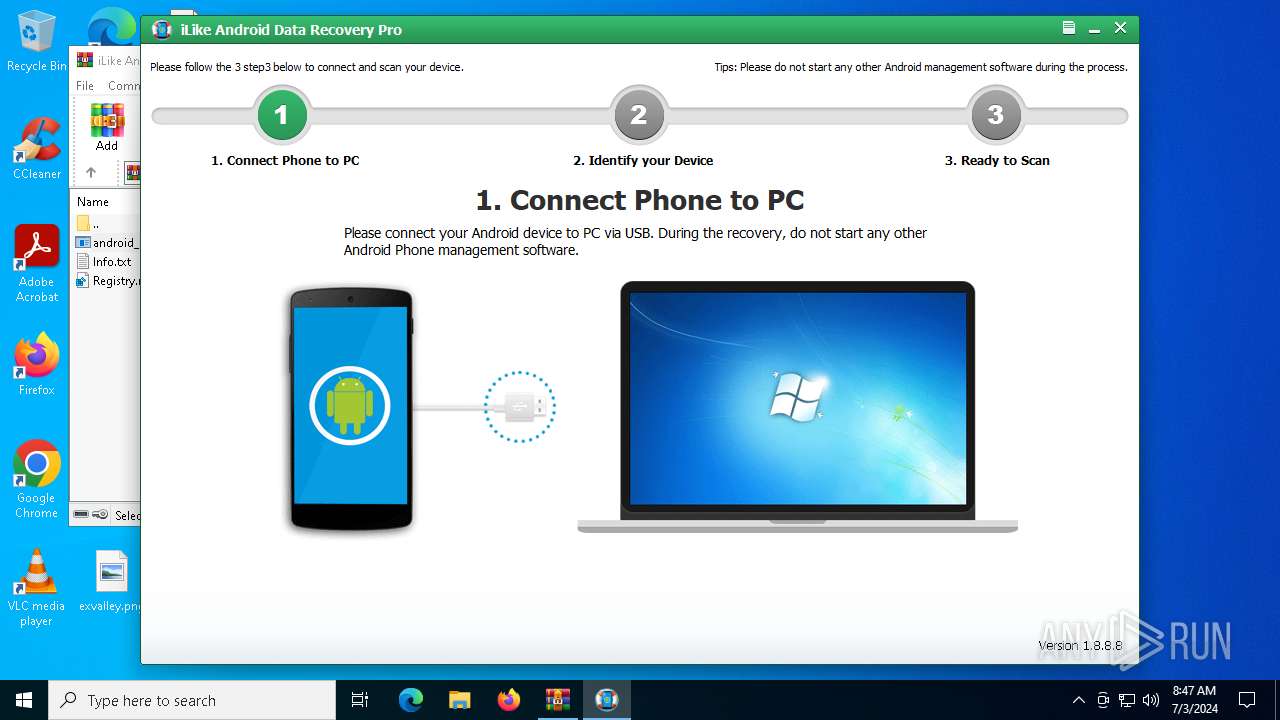Click the up-arrow navigation in WinRAR
Image resolution: width=1280 pixels, height=720 pixels.
pos(91,173)
